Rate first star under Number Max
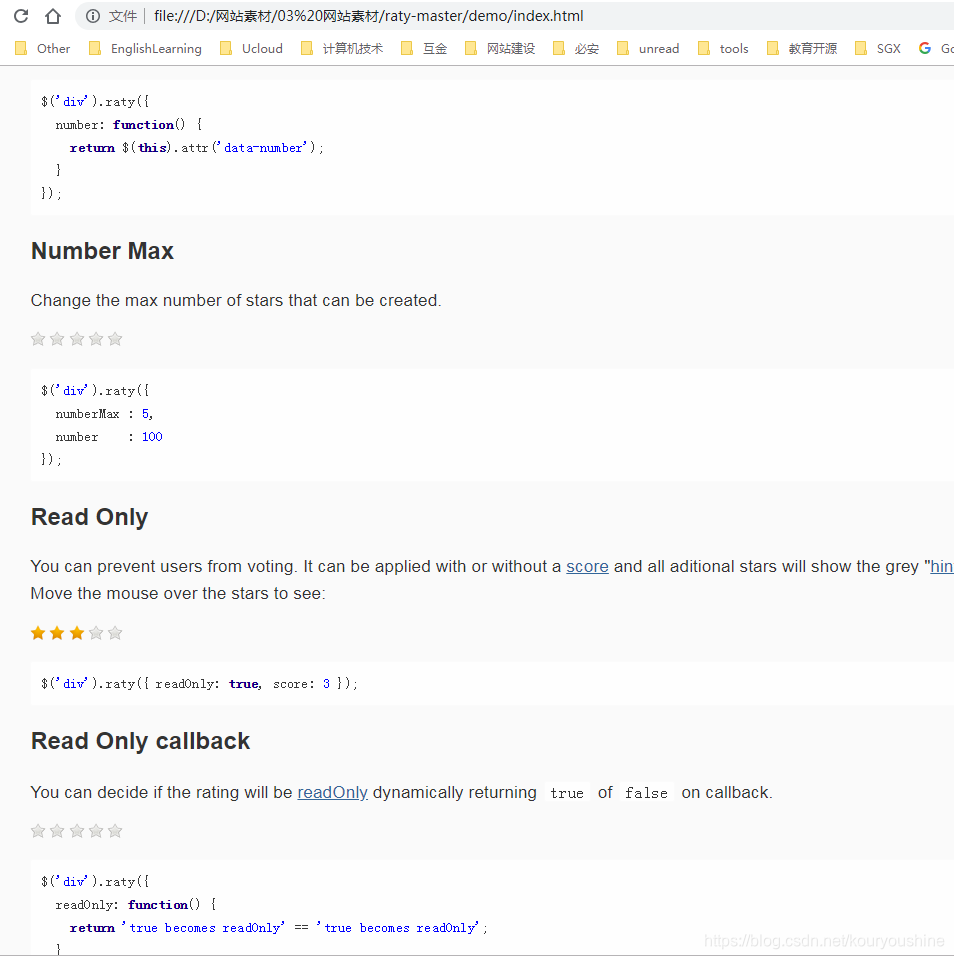Screen dimensions: 954x959 tap(38, 339)
